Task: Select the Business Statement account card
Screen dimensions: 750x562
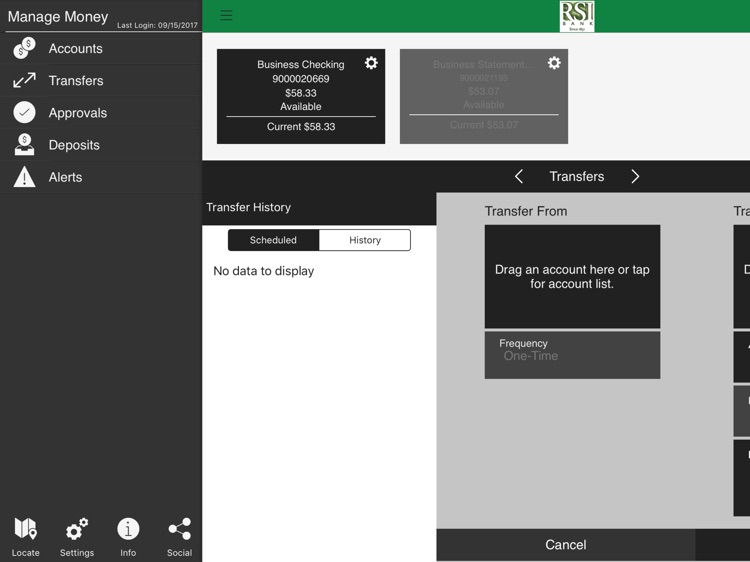Action: pos(484,96)
